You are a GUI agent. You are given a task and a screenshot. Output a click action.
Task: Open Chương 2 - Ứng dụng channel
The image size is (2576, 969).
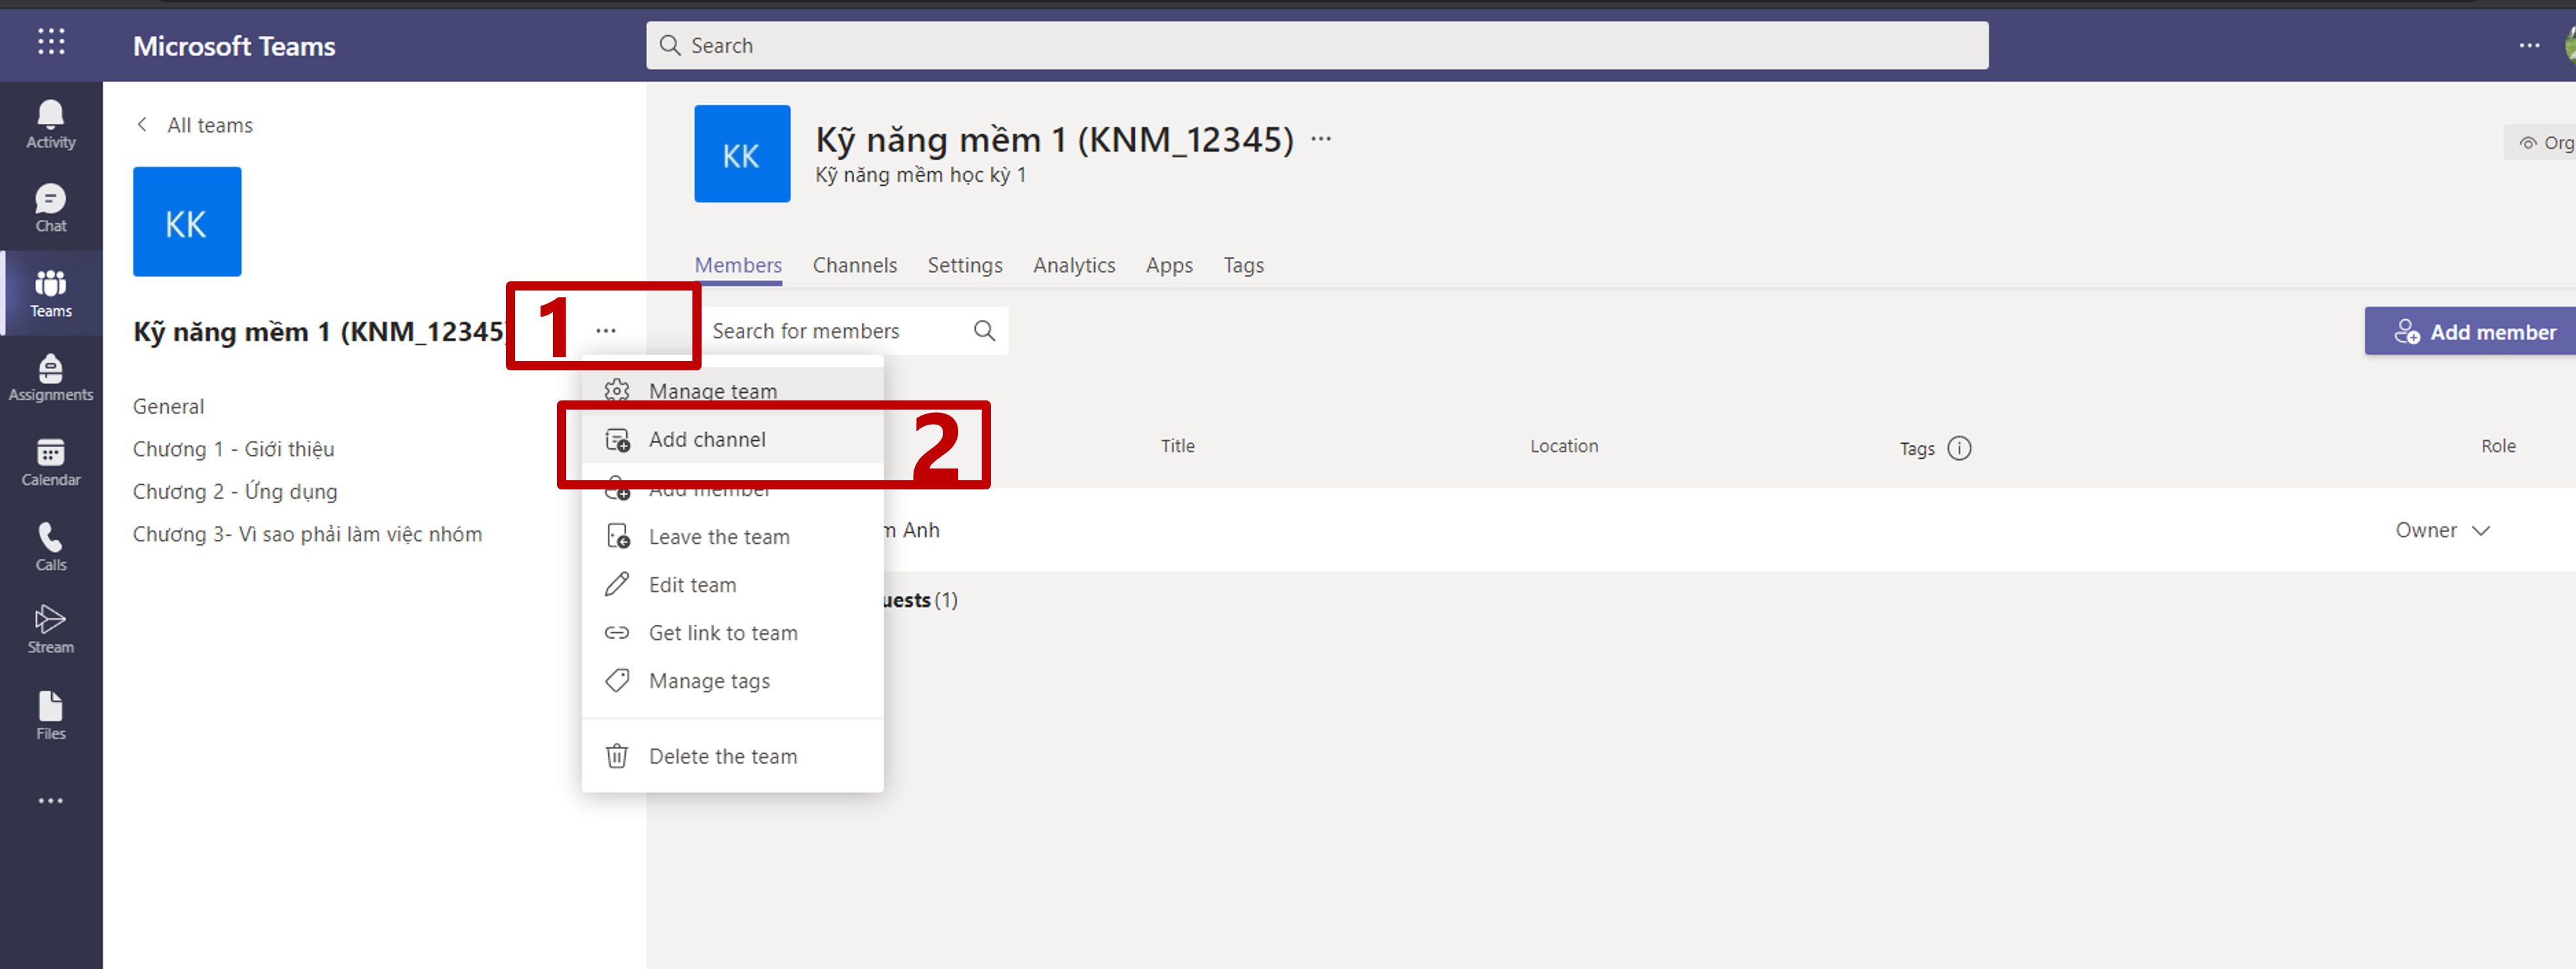click(235, 491)
